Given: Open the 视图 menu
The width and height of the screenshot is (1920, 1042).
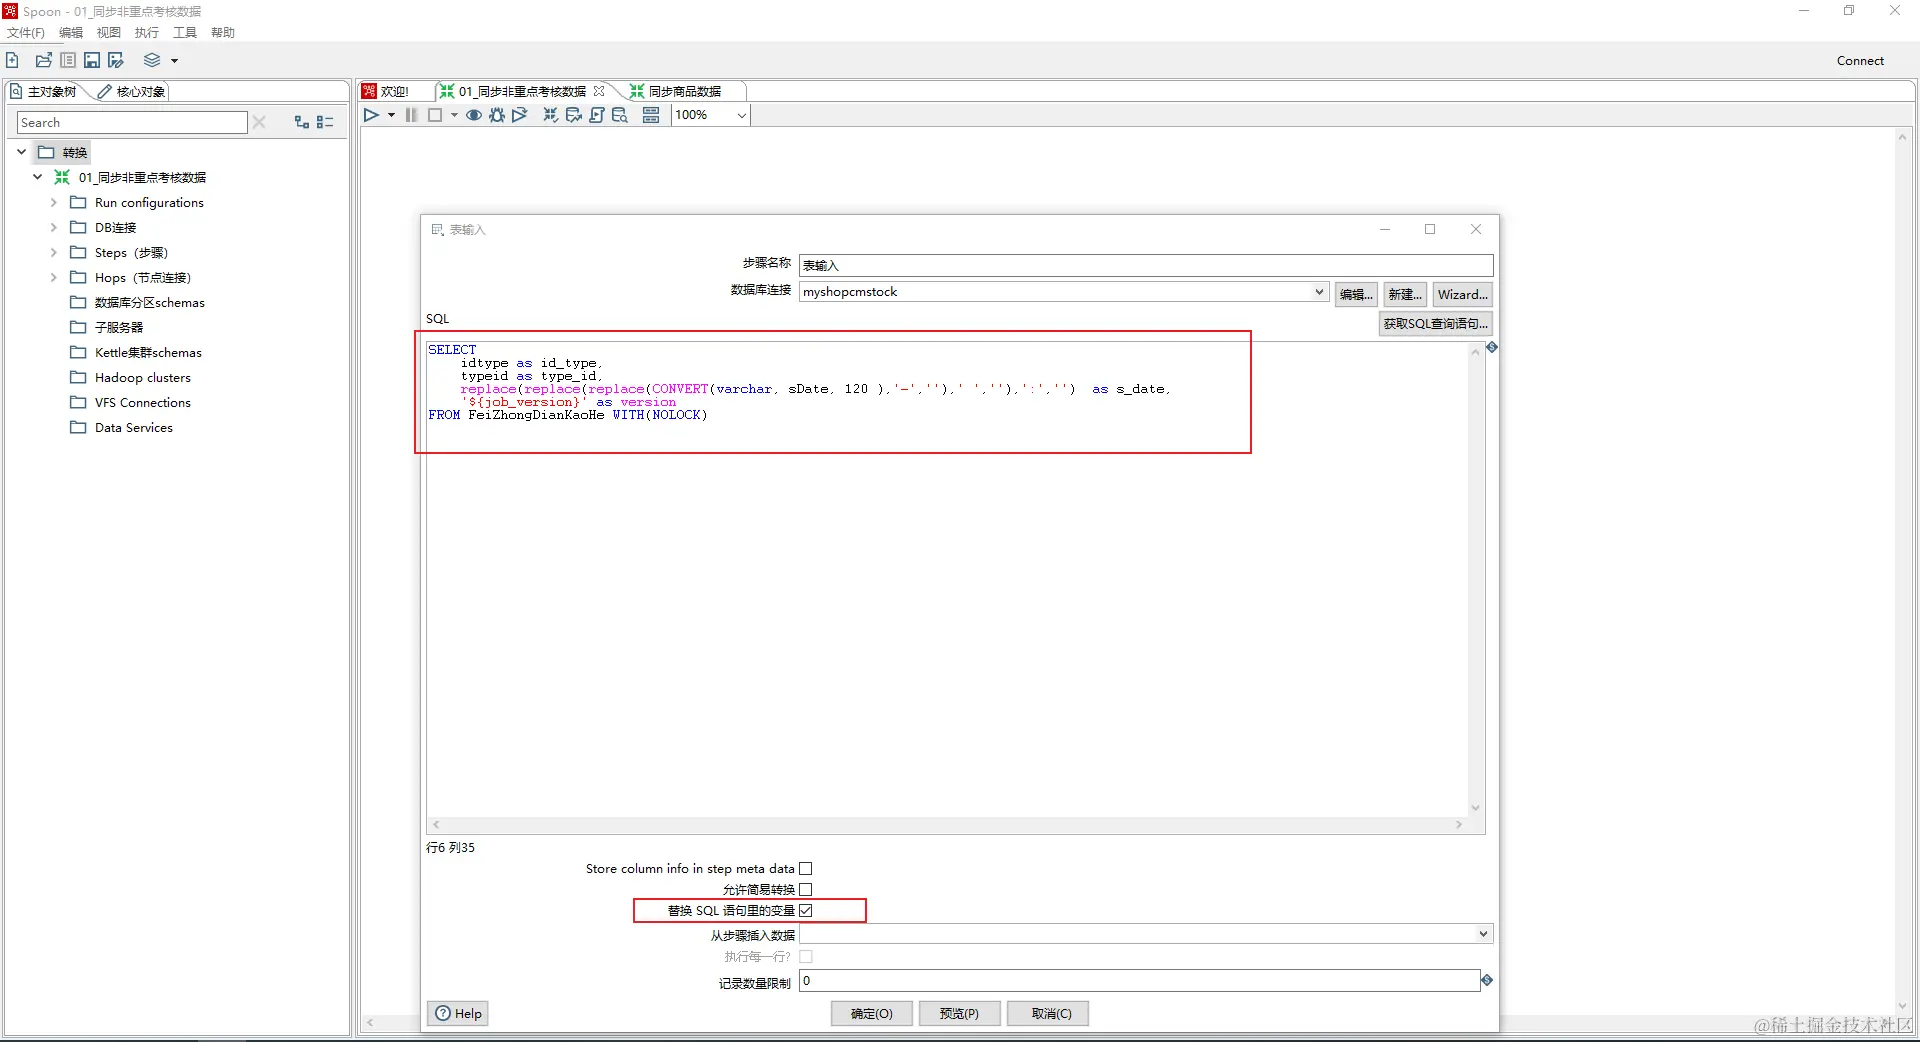Looking at the screenshot, I should click(109, 33).
